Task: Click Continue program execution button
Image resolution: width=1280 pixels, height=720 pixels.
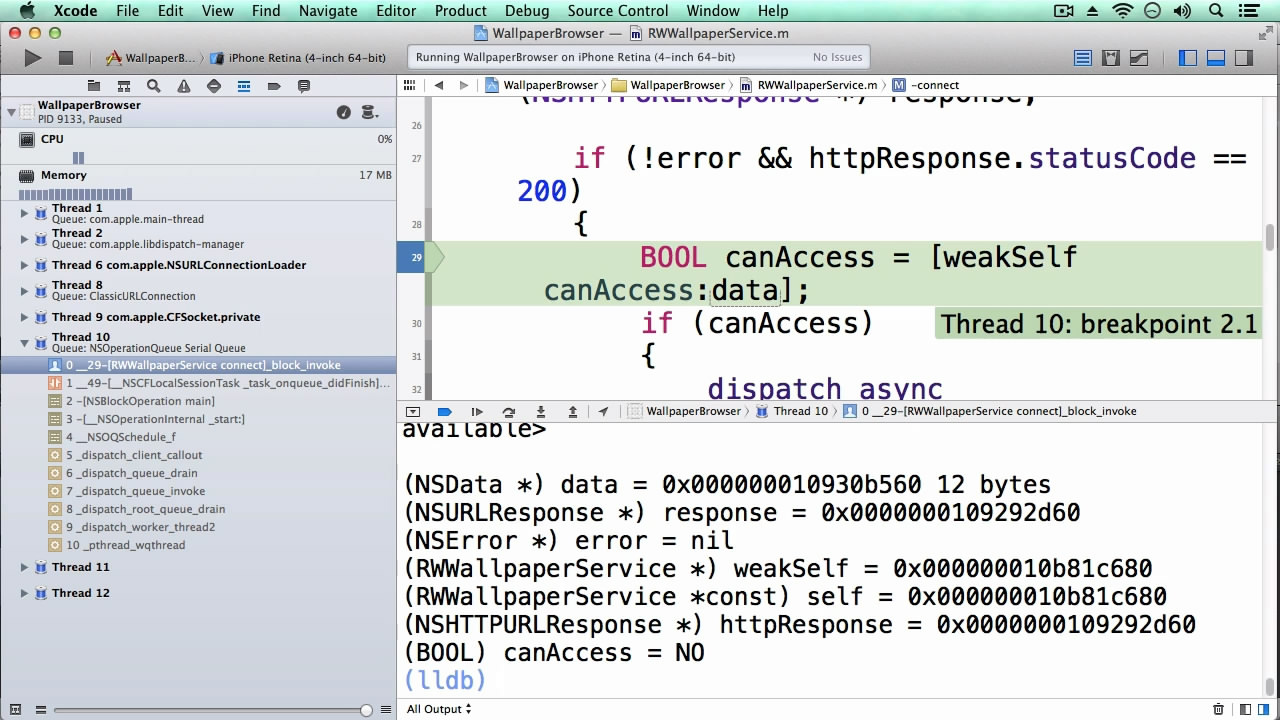Action: (477, 411)
